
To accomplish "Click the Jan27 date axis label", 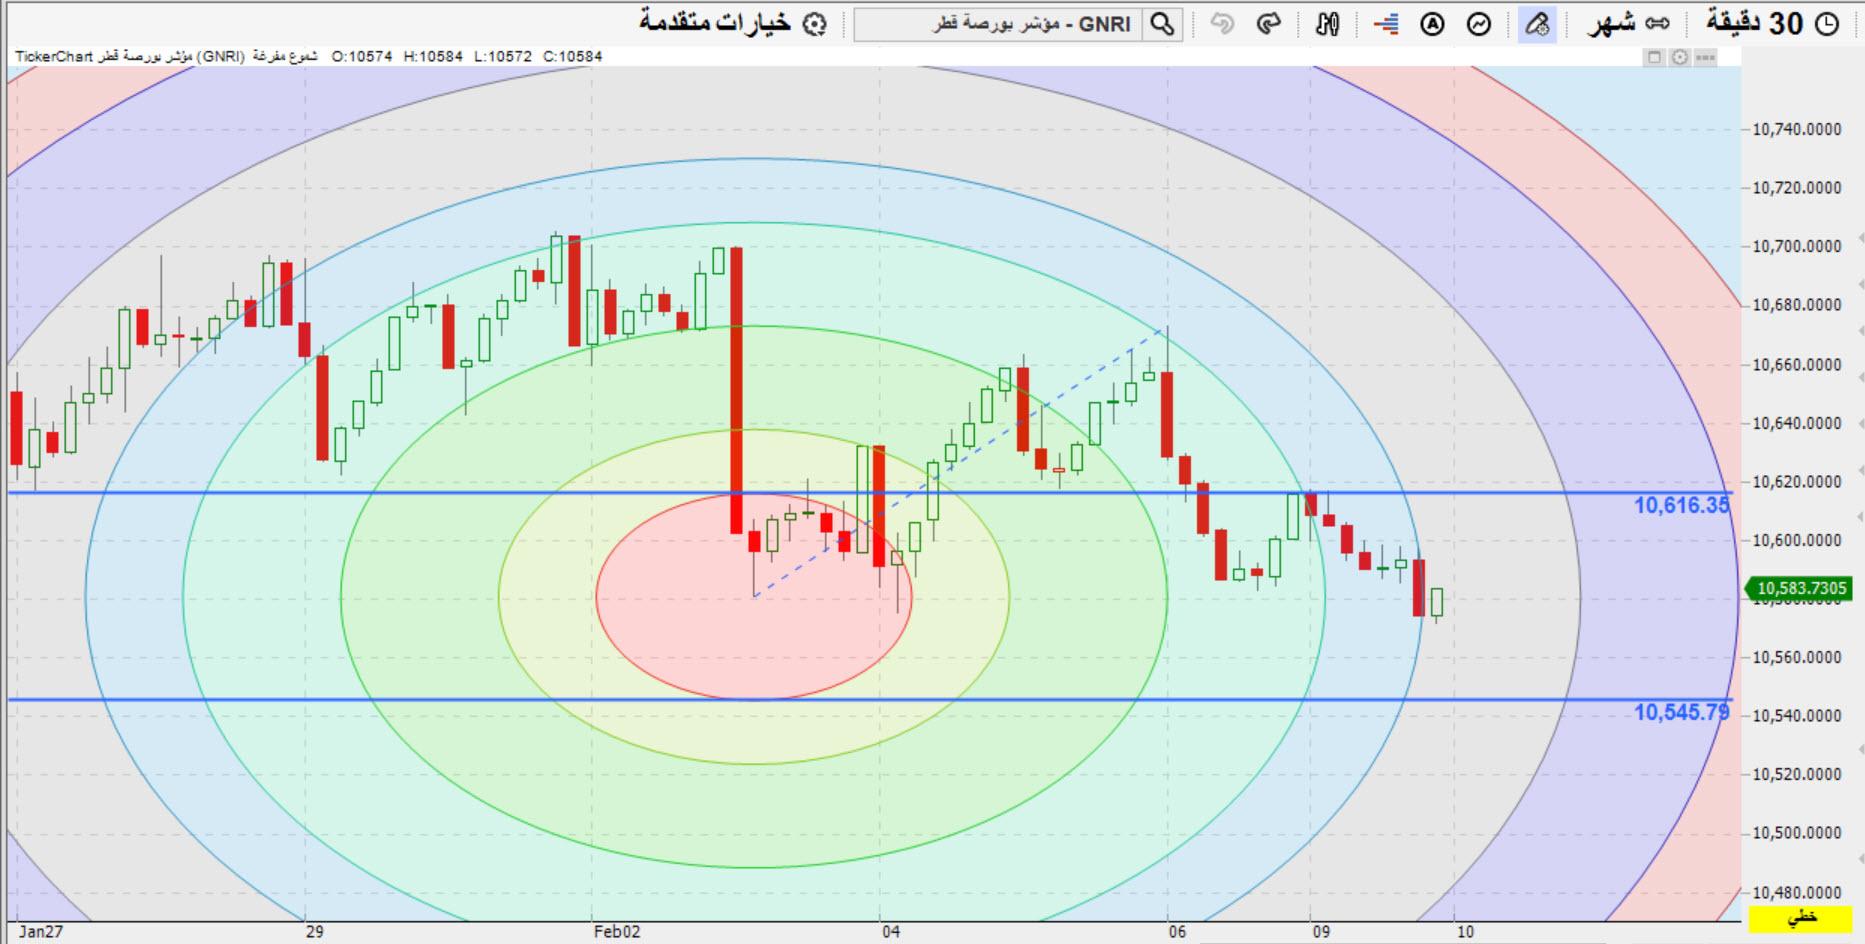I will coord(41,932).
